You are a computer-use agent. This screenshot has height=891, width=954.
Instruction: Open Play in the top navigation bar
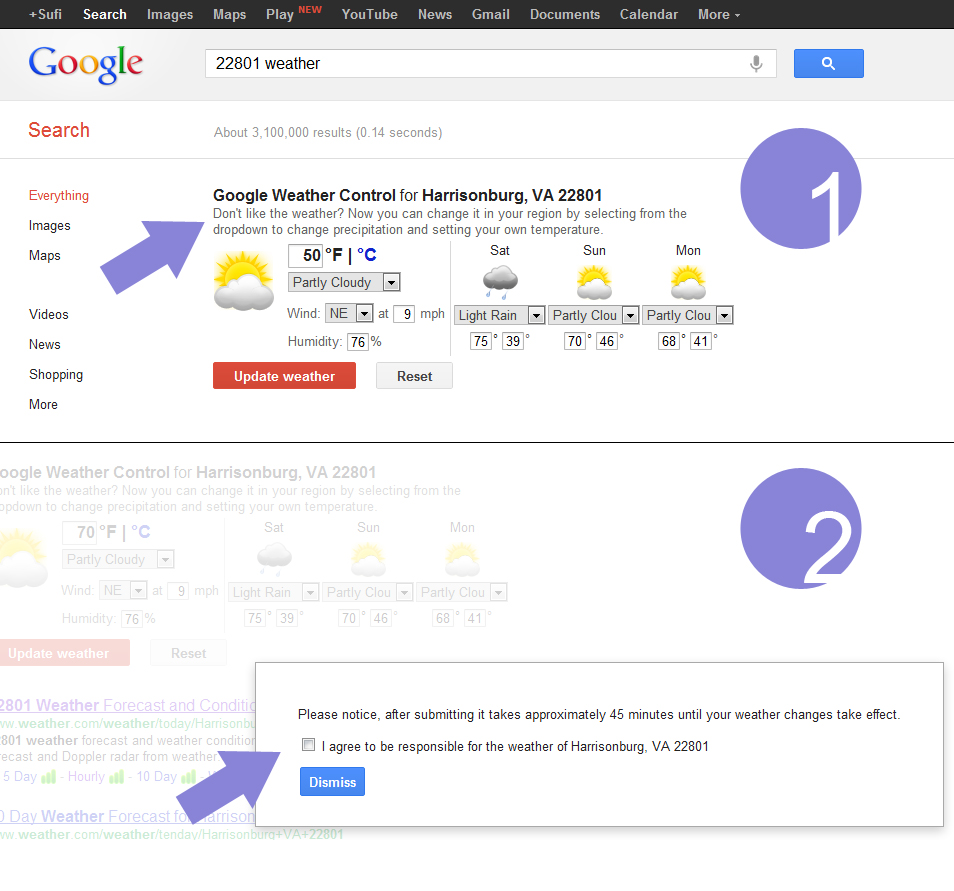click(280, 14)
